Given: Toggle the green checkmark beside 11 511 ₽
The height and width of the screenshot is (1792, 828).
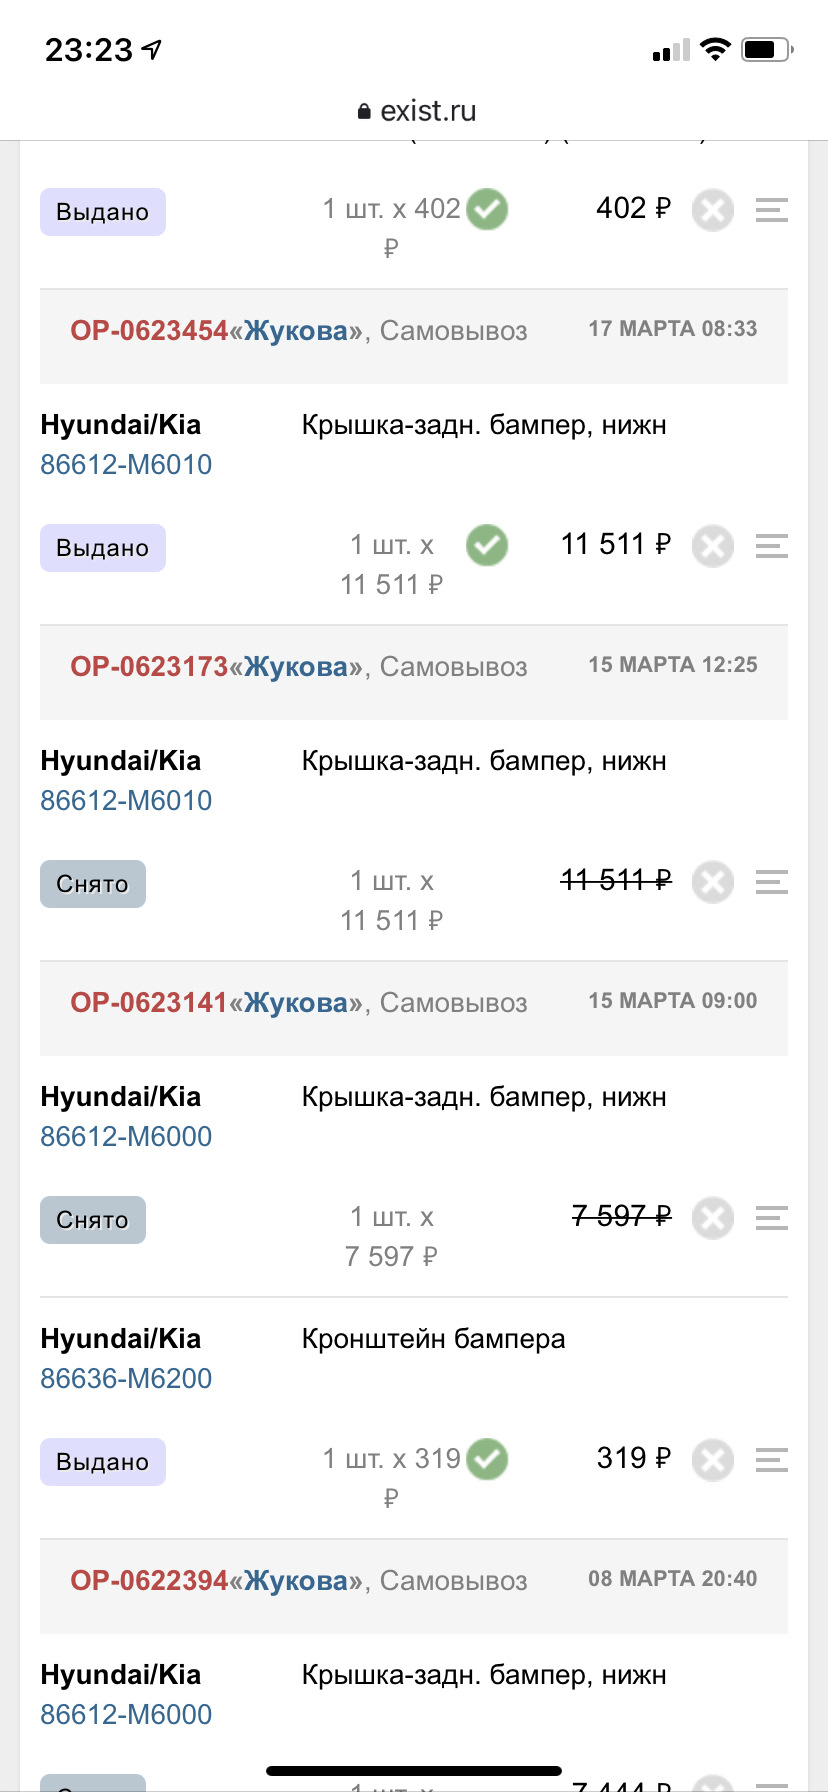Looking at the screenshot, I should click(x=487, y=545).
